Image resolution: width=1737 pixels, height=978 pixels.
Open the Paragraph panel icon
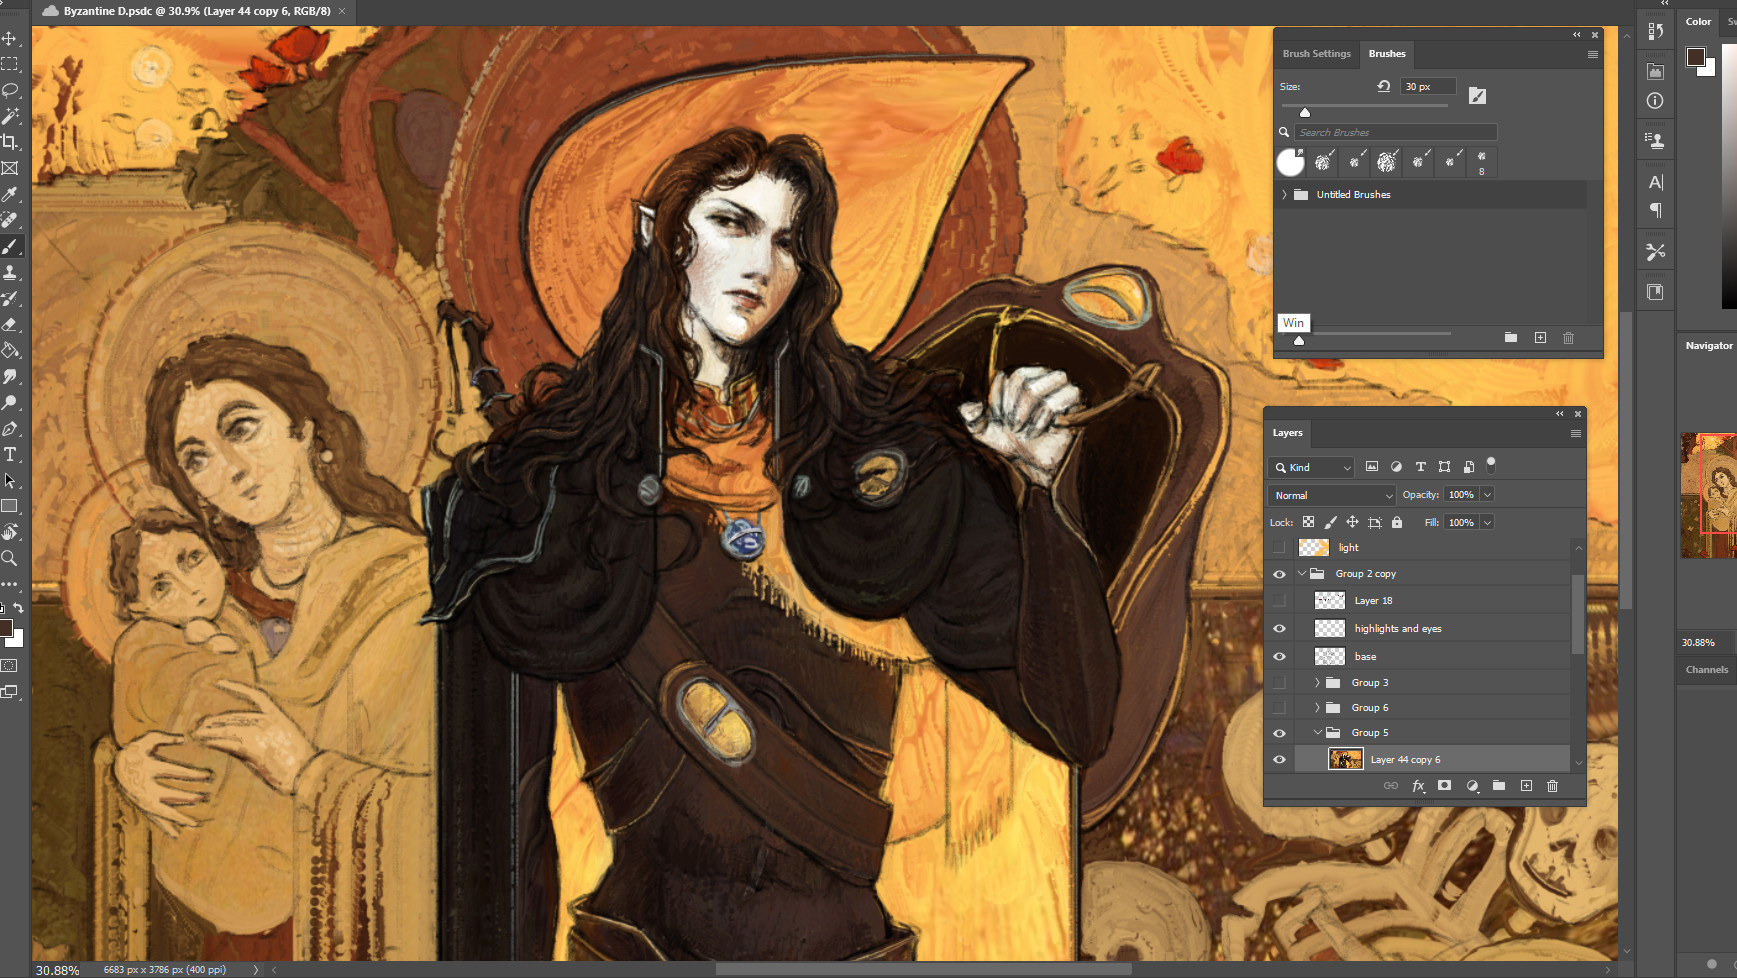1655,210
